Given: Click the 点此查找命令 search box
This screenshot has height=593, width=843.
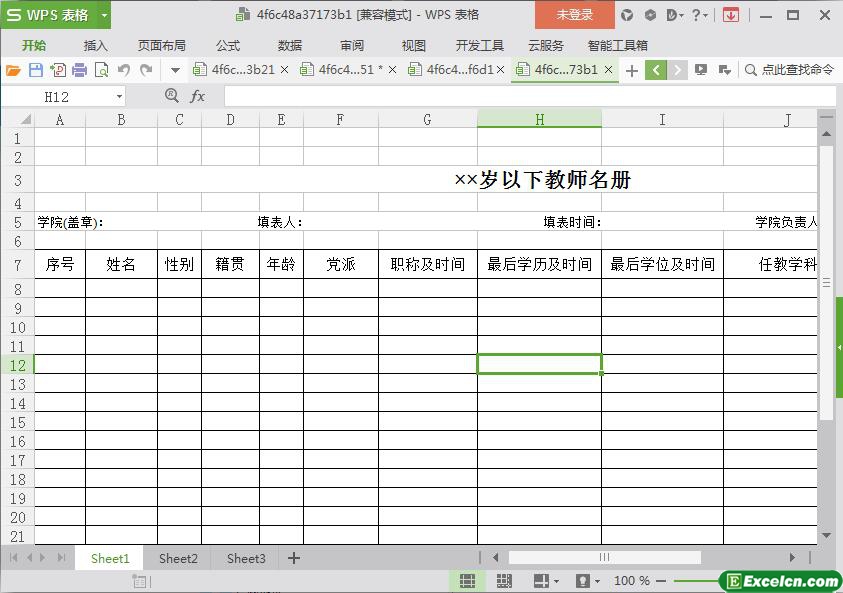Looking at the screenshot, I should (789, 70).
